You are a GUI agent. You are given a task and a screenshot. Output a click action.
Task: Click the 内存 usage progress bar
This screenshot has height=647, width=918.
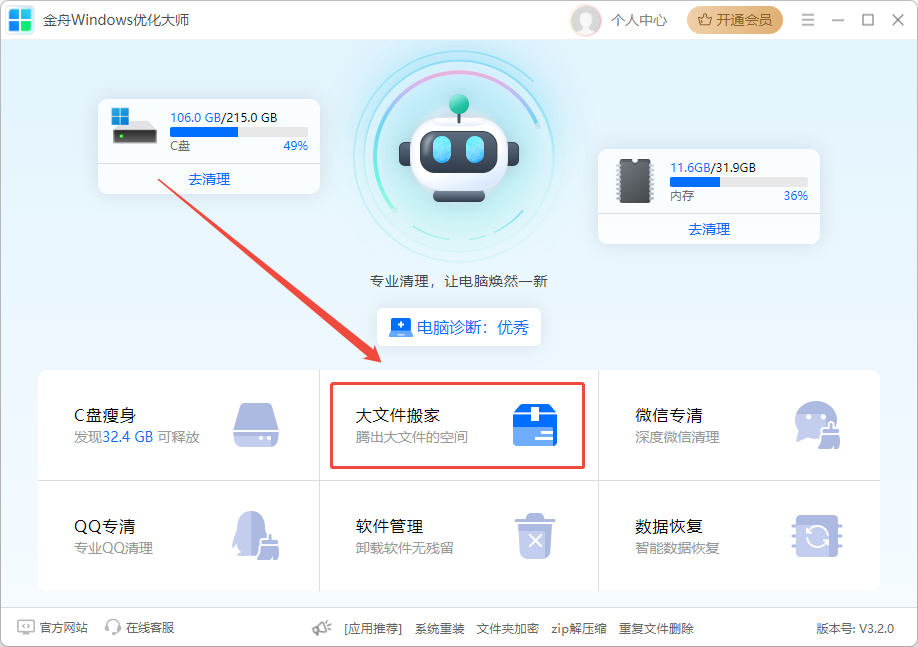point(739,182)
